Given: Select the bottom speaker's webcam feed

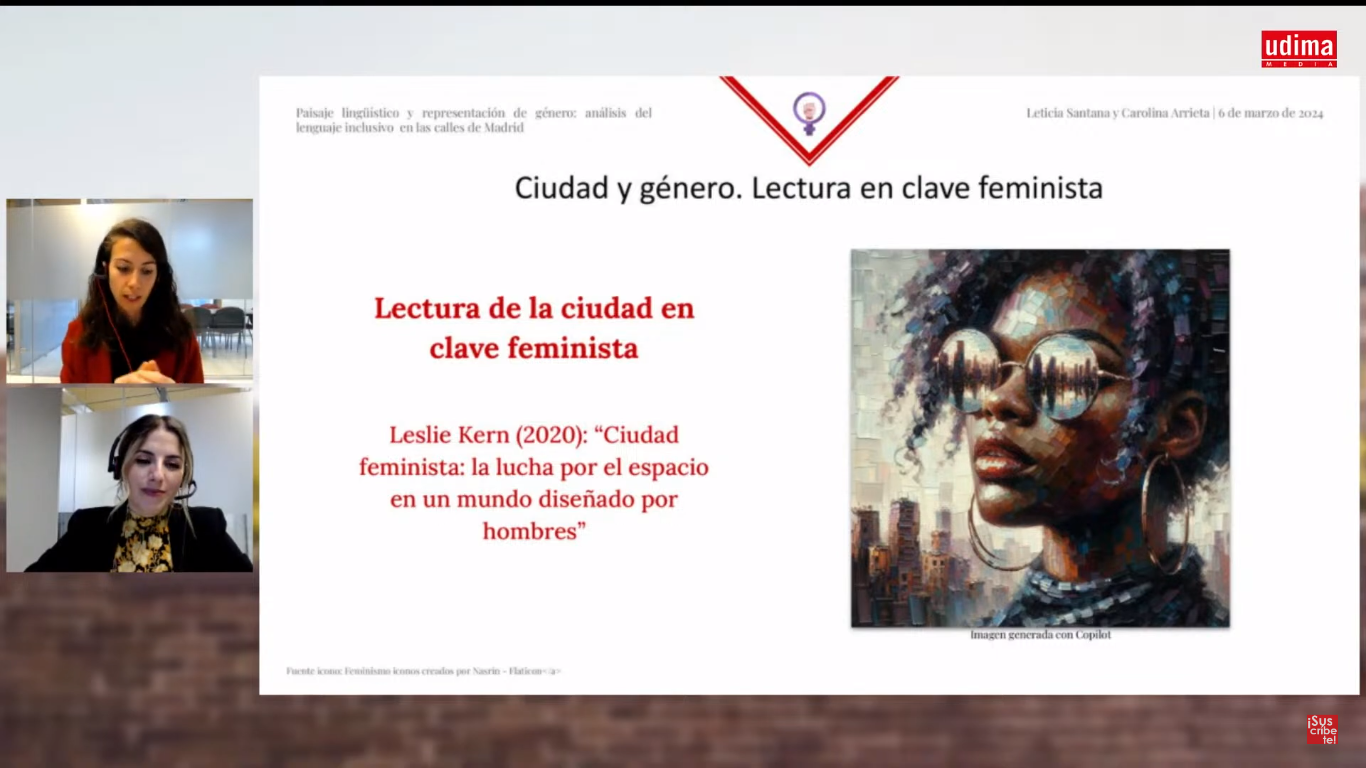Looking at the screenshot, I should [x=129, y=479].
